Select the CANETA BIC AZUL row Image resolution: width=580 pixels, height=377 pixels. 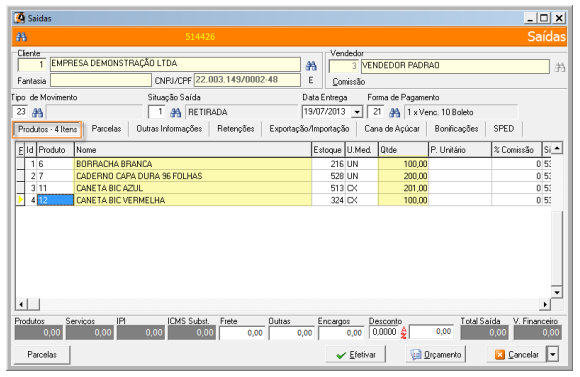click(x=283, y=188)
